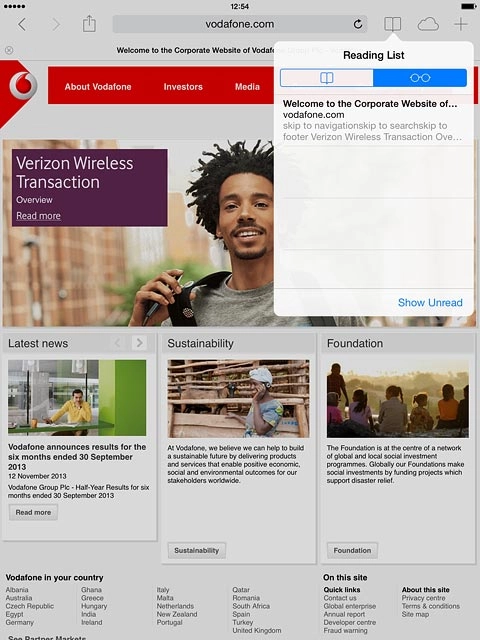Screen dimensions: 480x640
Task: Open Investors menu
Action: 183,87
